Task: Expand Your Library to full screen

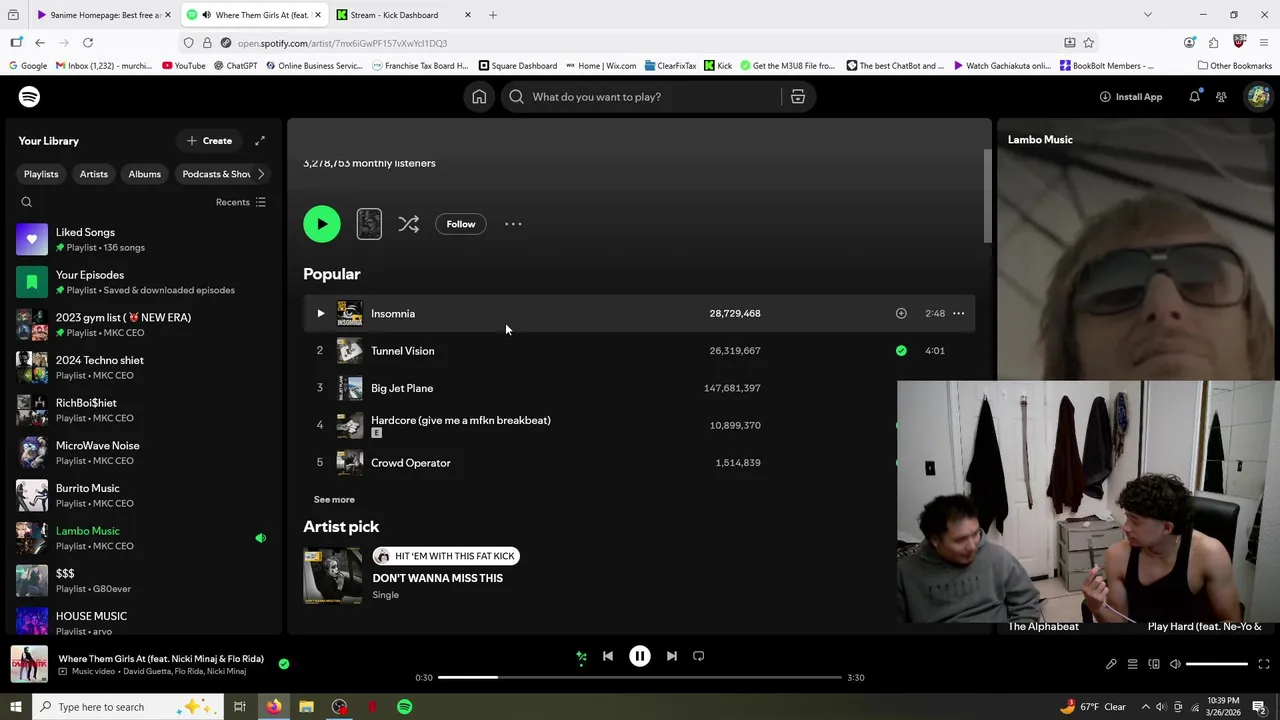Action: [260, 141]
